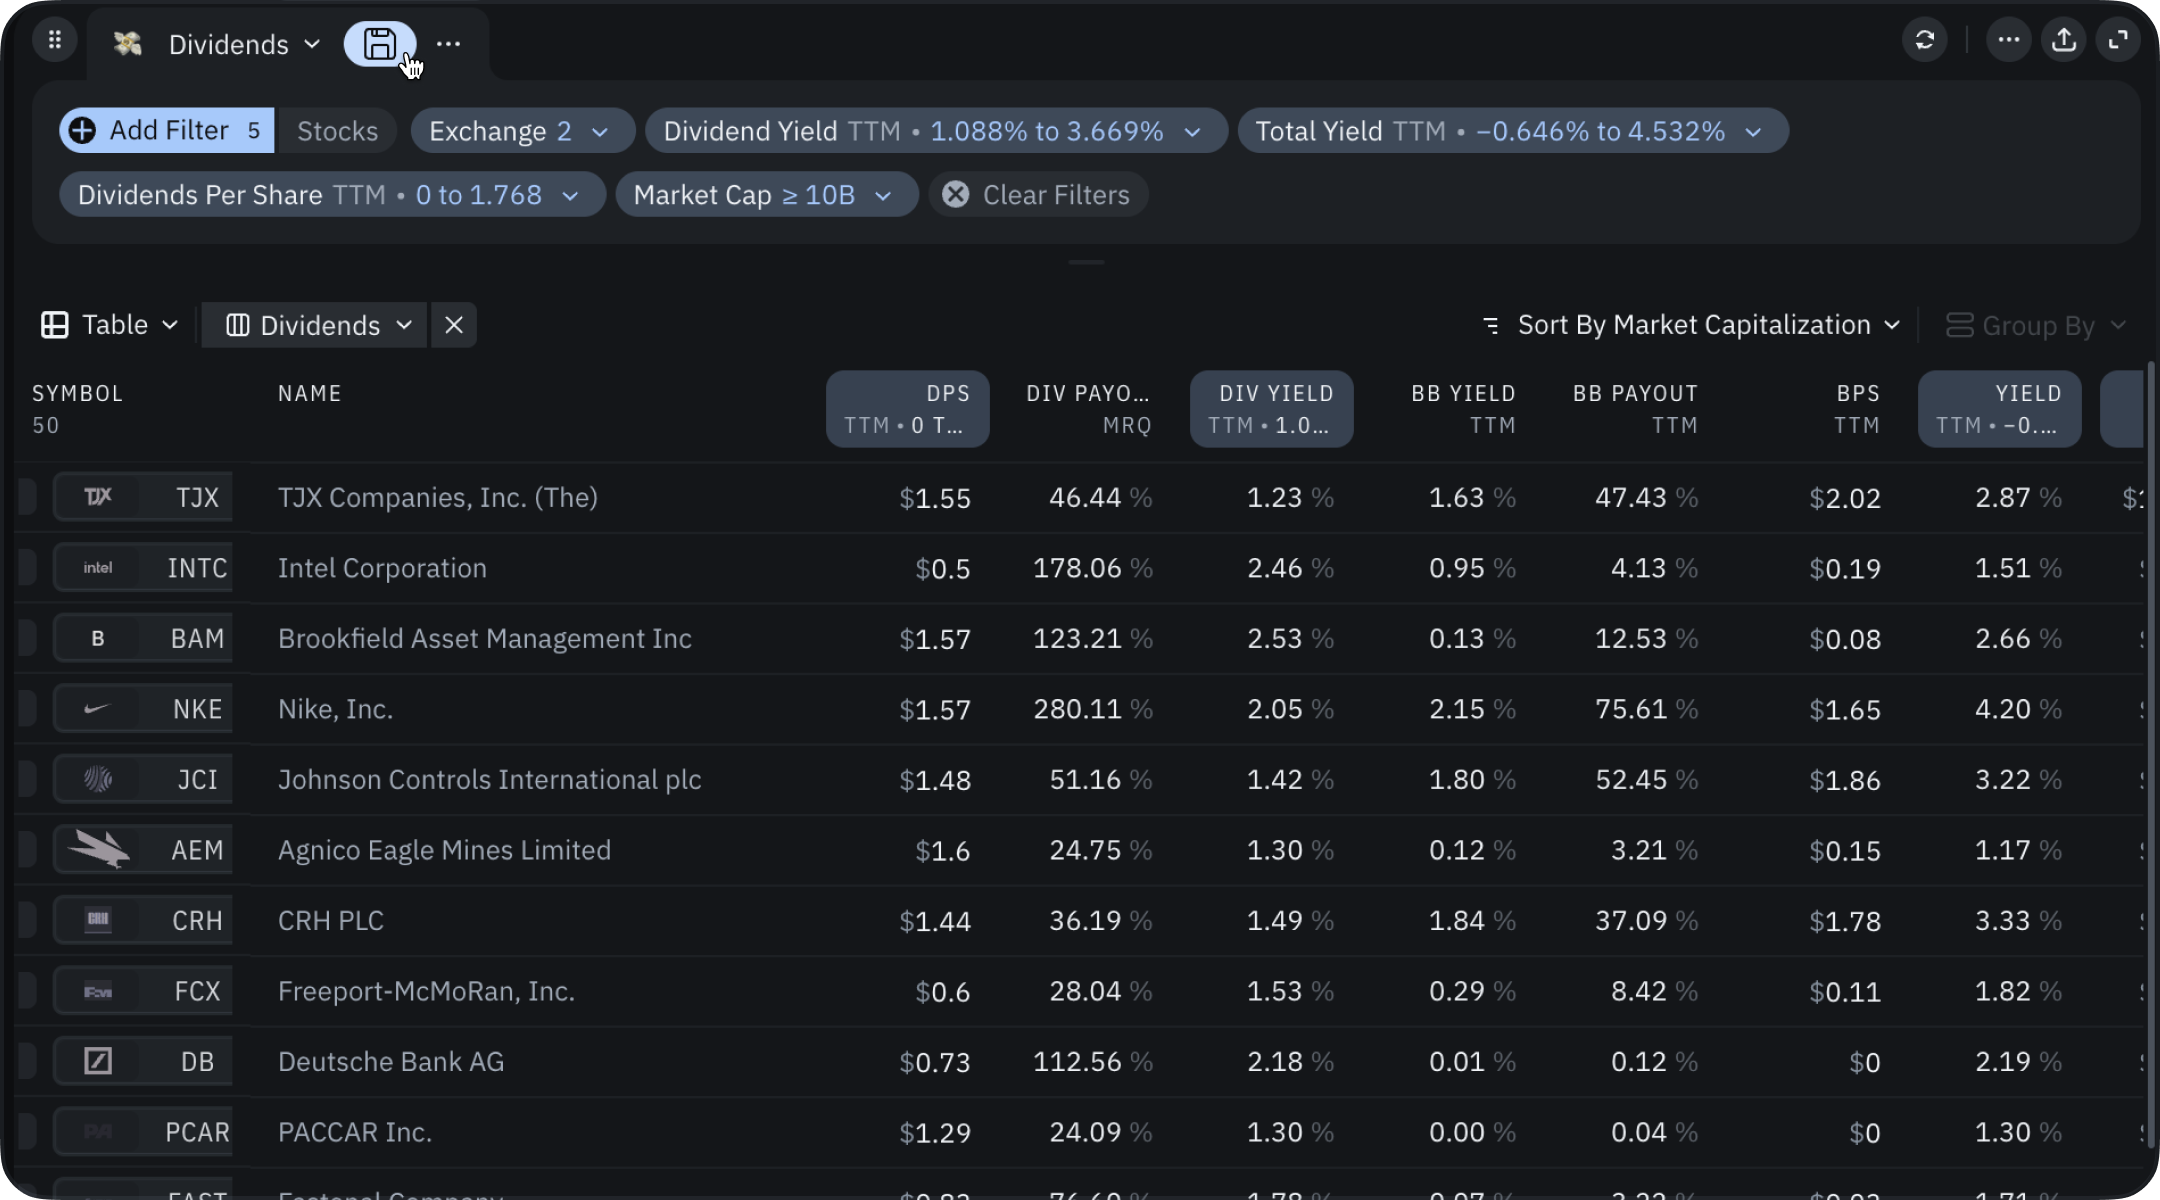Click the drag handle grid icon
This screenshot has height=1200, width=2160.
55,40
